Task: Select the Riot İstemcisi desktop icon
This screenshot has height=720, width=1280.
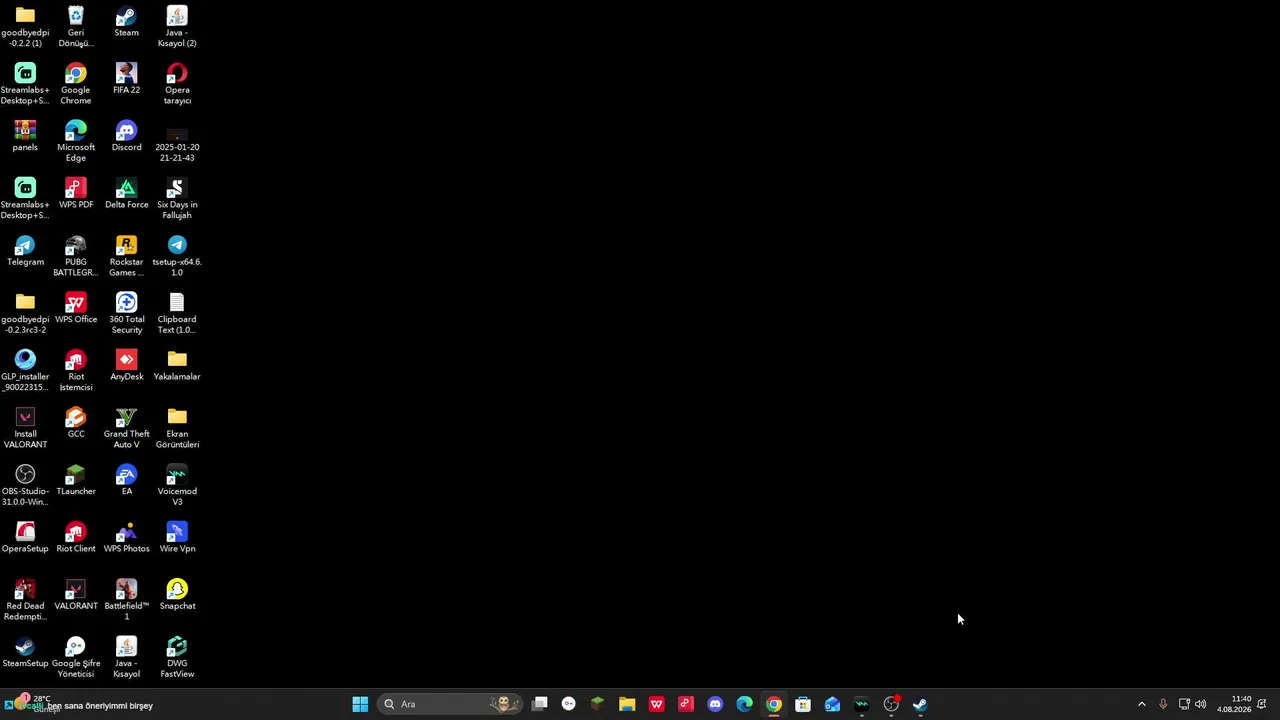Action: point(76,370)
